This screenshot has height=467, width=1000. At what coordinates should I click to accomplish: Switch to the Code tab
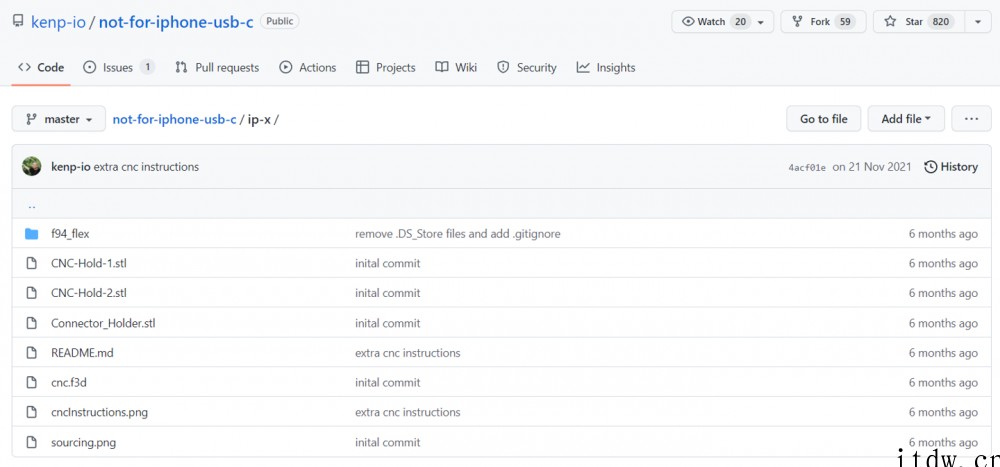click(41, 68)
